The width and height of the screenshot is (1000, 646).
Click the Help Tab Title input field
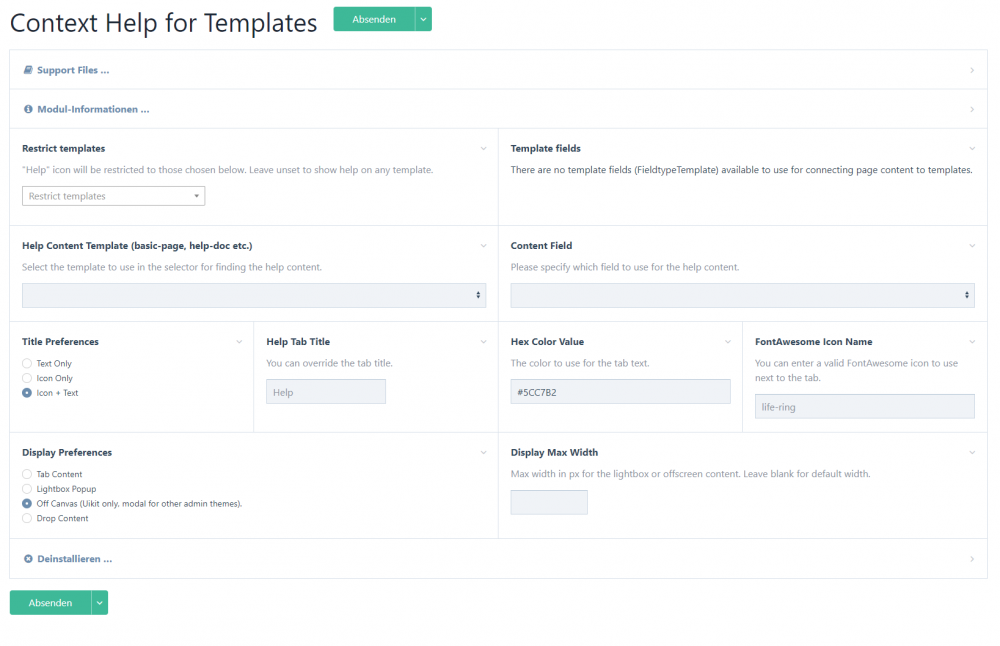tap(325, 392)
